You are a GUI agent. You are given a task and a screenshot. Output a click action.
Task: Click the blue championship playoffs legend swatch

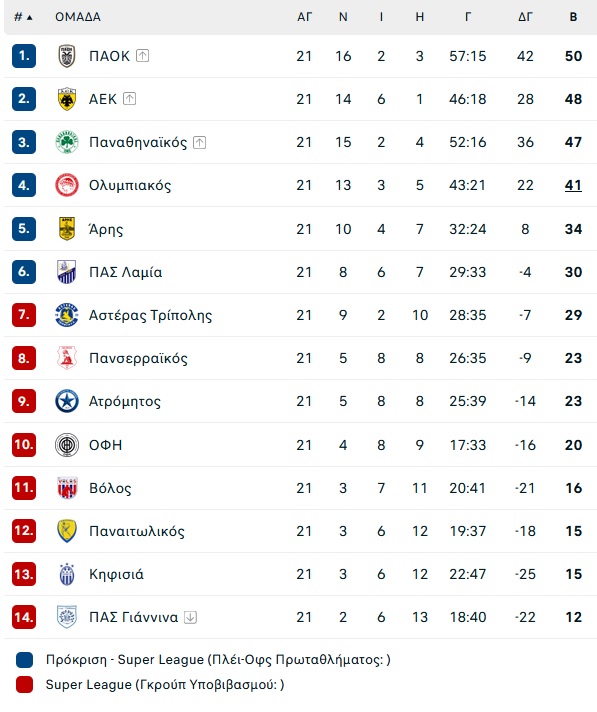[24, 660]
